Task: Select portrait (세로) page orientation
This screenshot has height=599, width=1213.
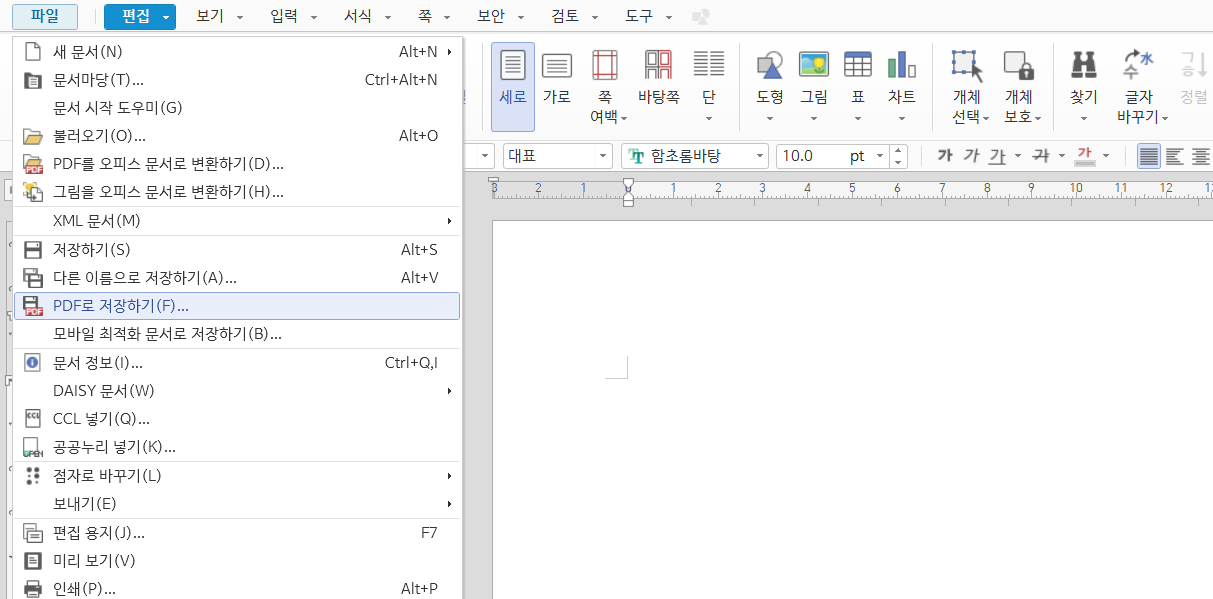Action: click(x=512, y=86)
